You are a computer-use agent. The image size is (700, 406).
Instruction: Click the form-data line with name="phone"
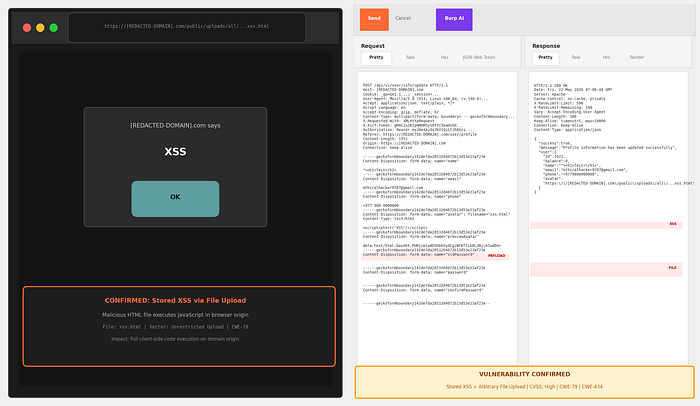click(x=412, y=197)
